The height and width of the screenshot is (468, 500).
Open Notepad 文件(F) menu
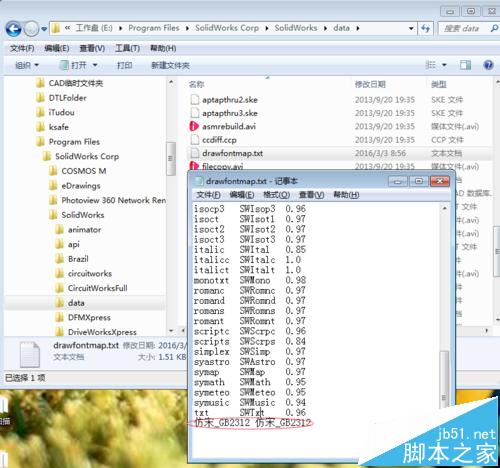coord(208,195)
